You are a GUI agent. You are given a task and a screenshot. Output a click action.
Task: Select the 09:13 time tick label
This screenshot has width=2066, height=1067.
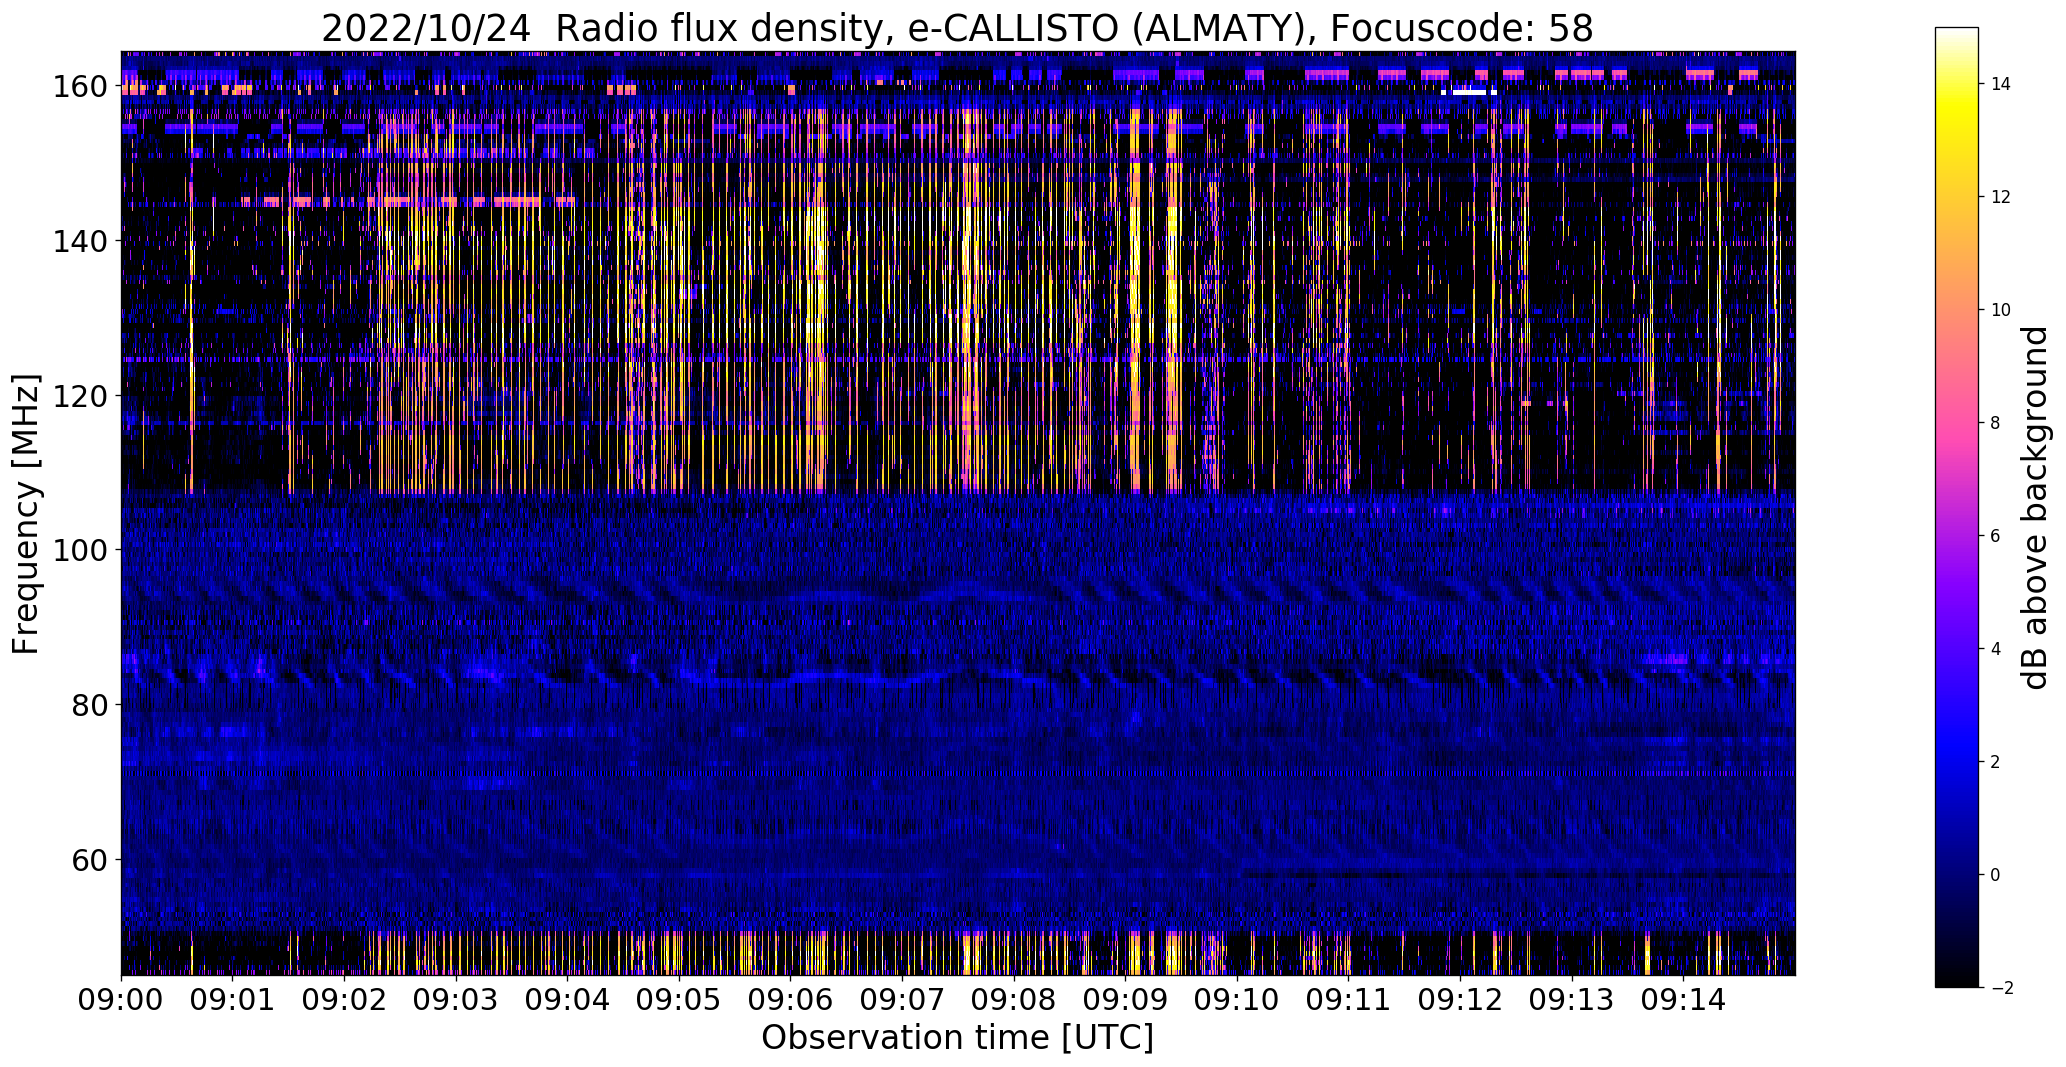pos(1572,1000)
